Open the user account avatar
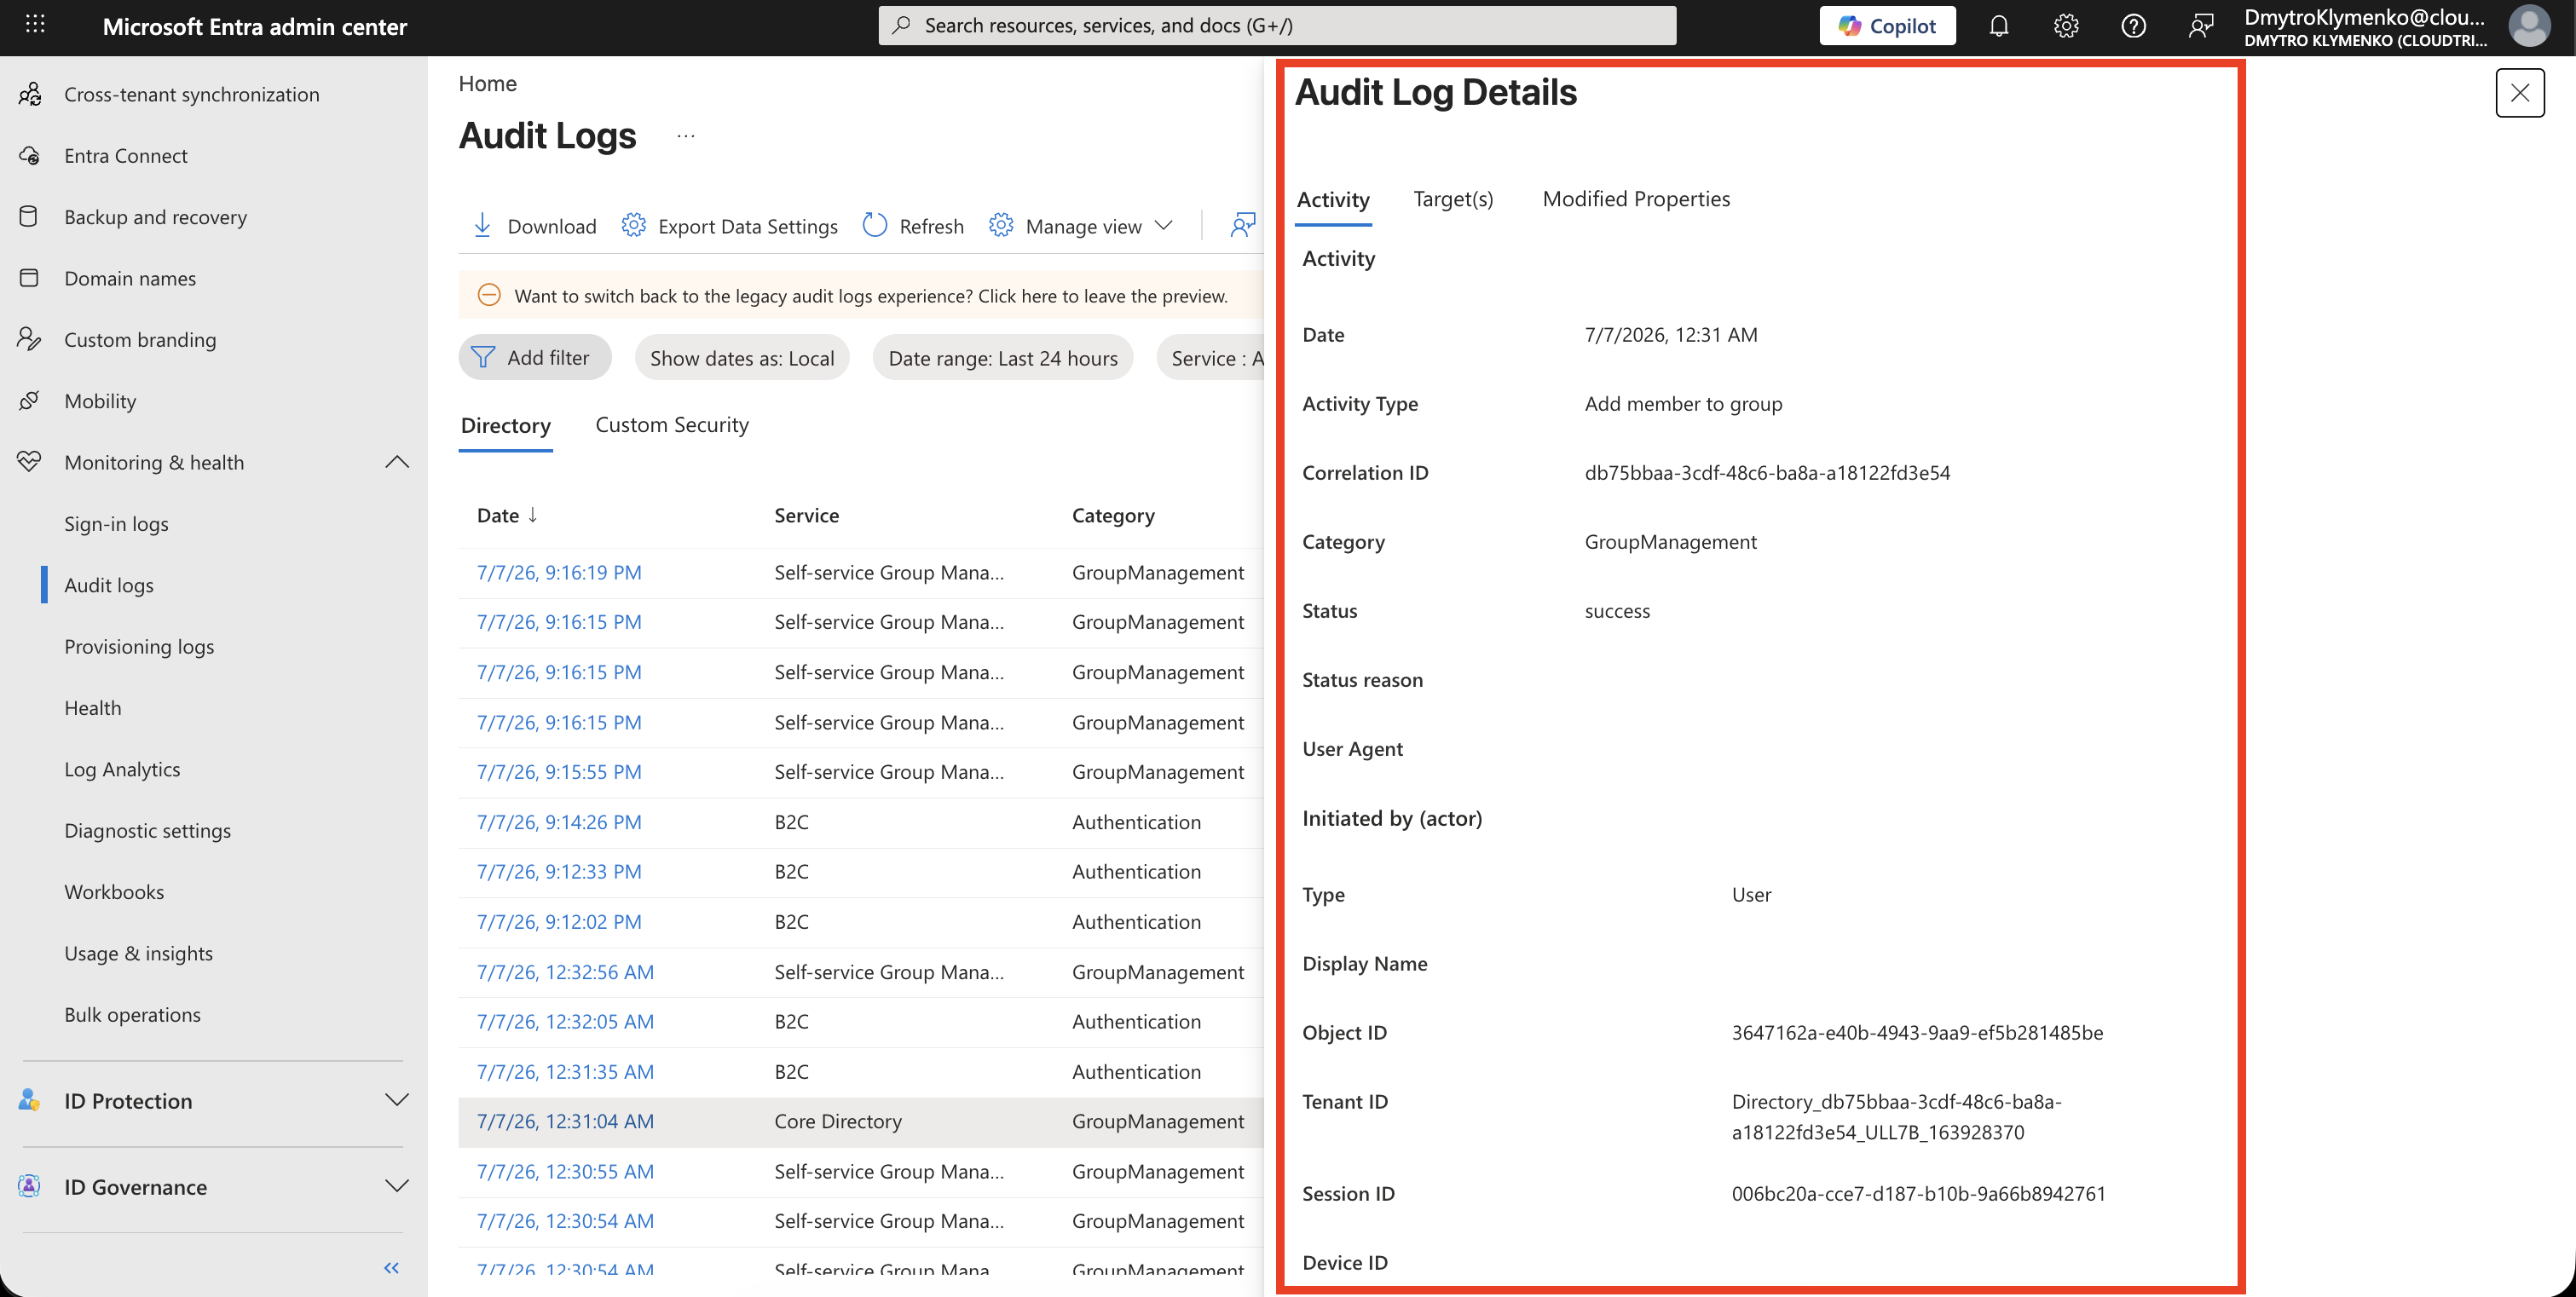 pos(2528,26)
